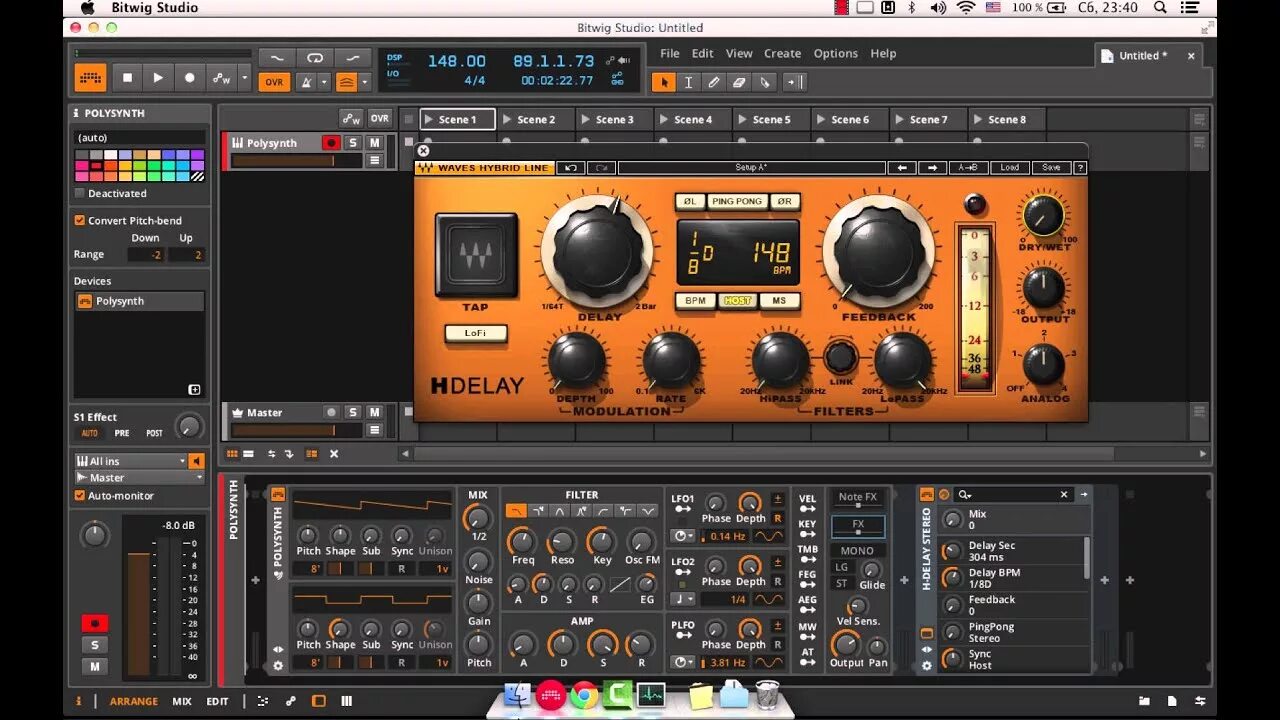Select HOST sync mode in H-Delay
This screenshot has height=720, width=1280.
pos(737,300)
